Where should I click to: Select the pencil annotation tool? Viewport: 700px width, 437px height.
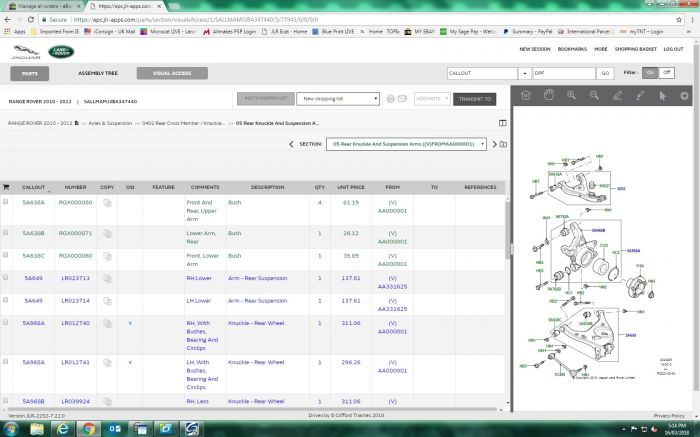coord(617,95)
